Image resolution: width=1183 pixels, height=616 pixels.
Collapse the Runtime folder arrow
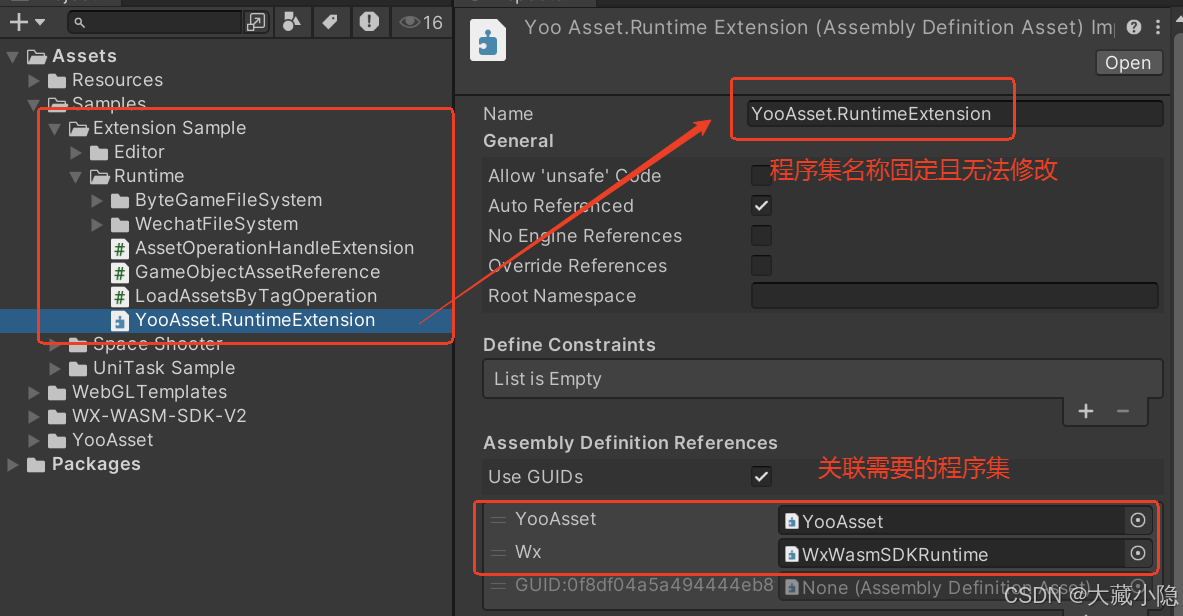[x=75, y=177]
